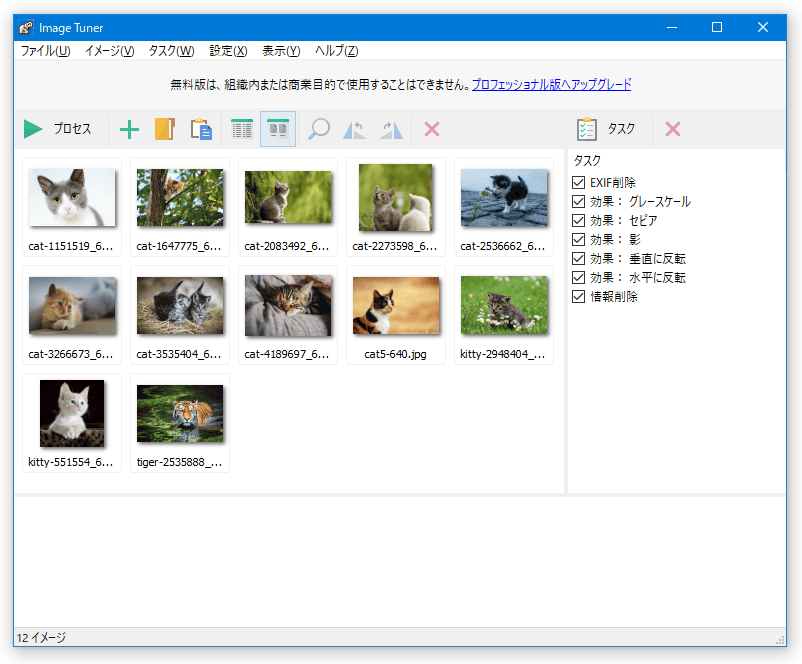Open the イメージ(V) menu
Screen dimensions: 802x664
tap(109, 51)
